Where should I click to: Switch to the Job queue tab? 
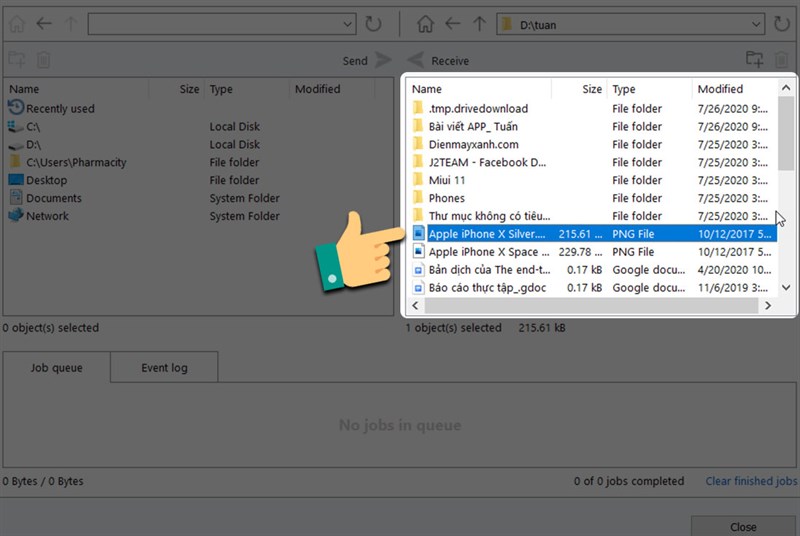tap(56, 368)
